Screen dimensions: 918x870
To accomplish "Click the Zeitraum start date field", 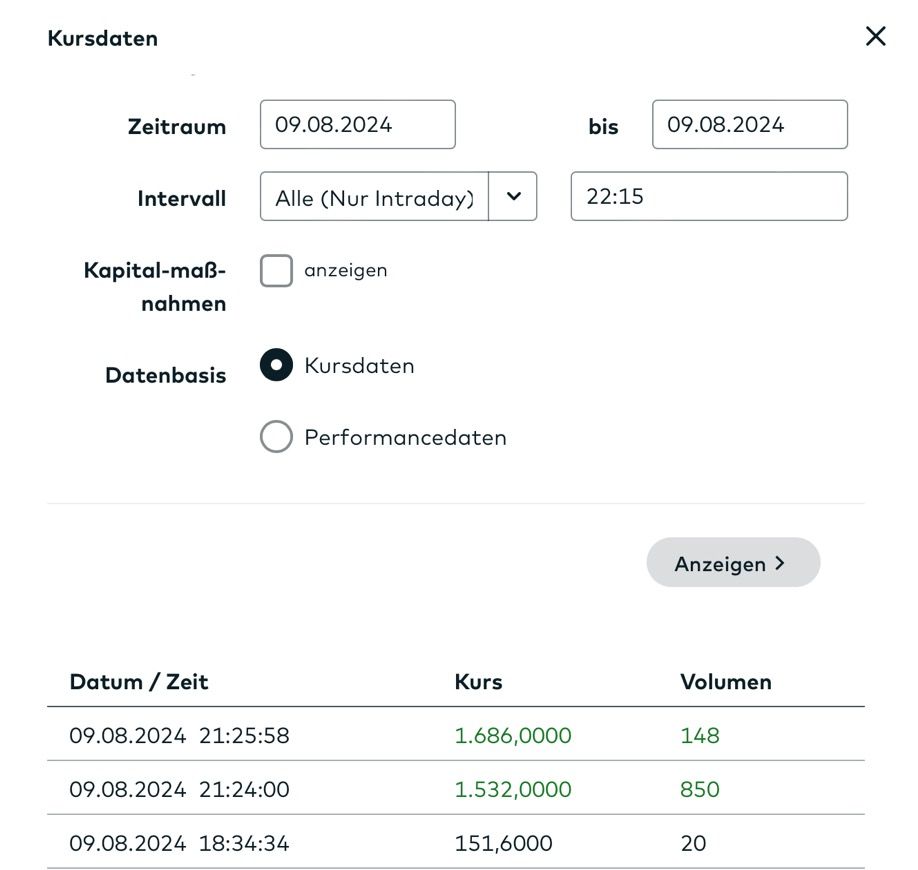I will coord(357,125).
